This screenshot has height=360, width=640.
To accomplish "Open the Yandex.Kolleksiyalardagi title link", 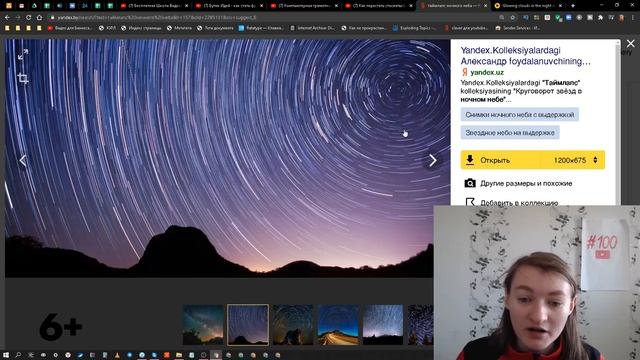I will 525,56.
